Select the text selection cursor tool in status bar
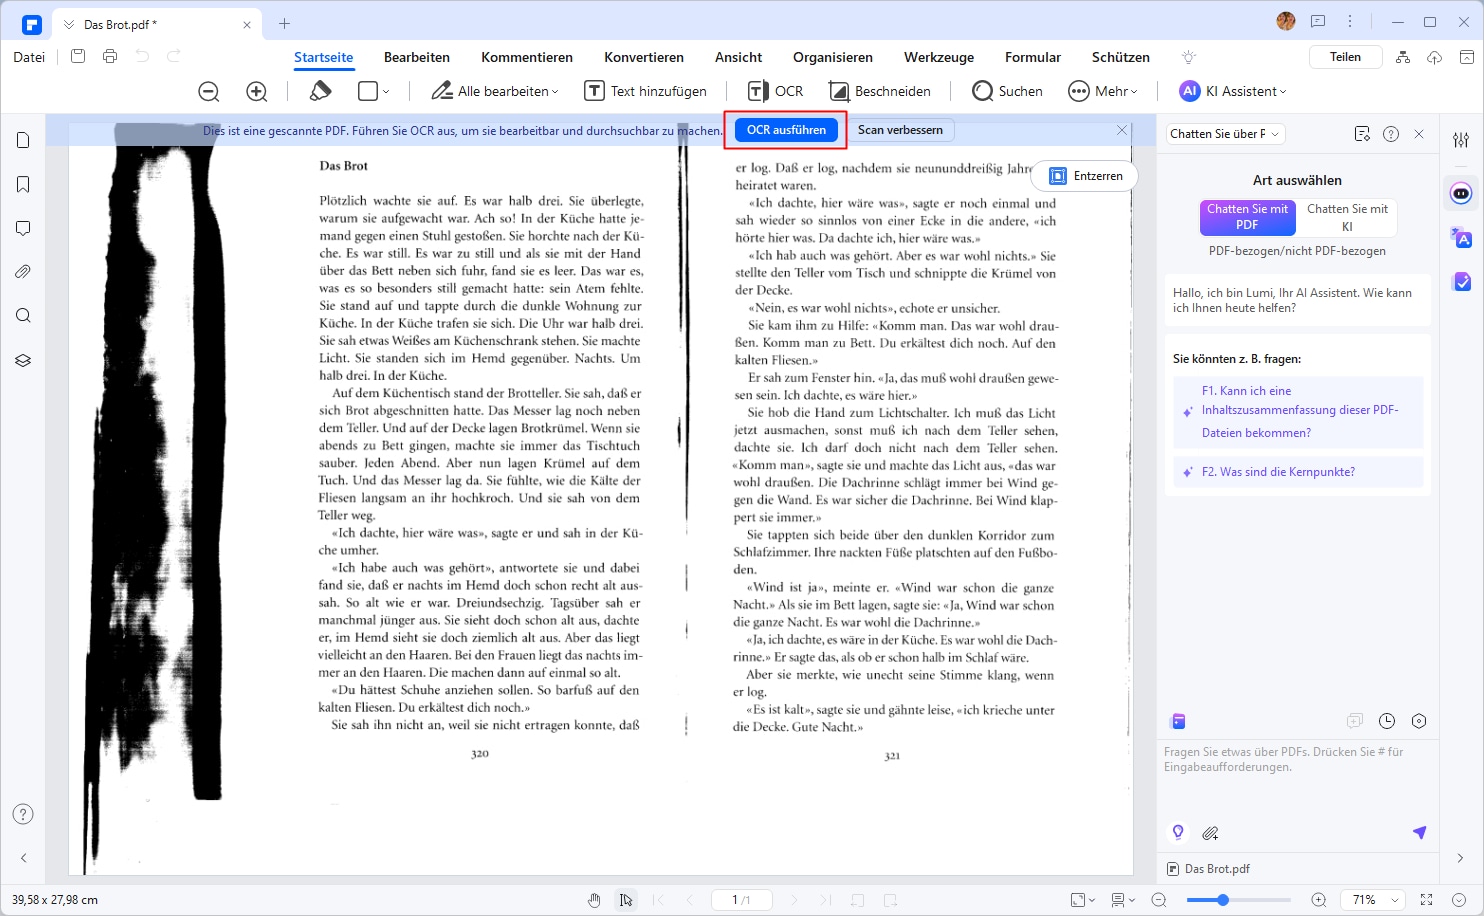The image size is (1484, 916). [625, 900]
